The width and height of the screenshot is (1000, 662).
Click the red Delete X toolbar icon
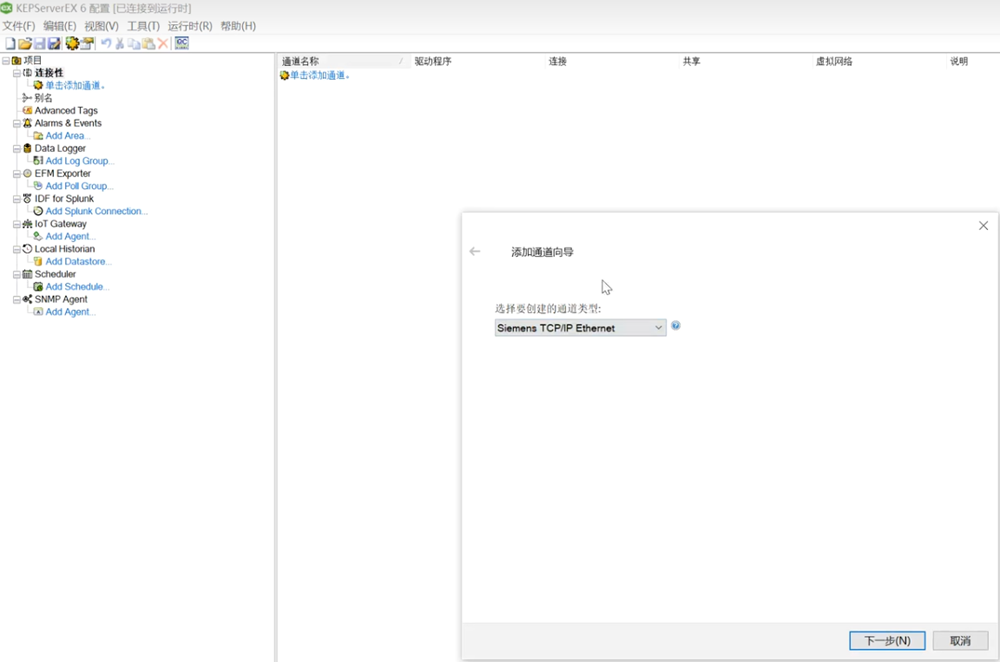tap(163, 43)
